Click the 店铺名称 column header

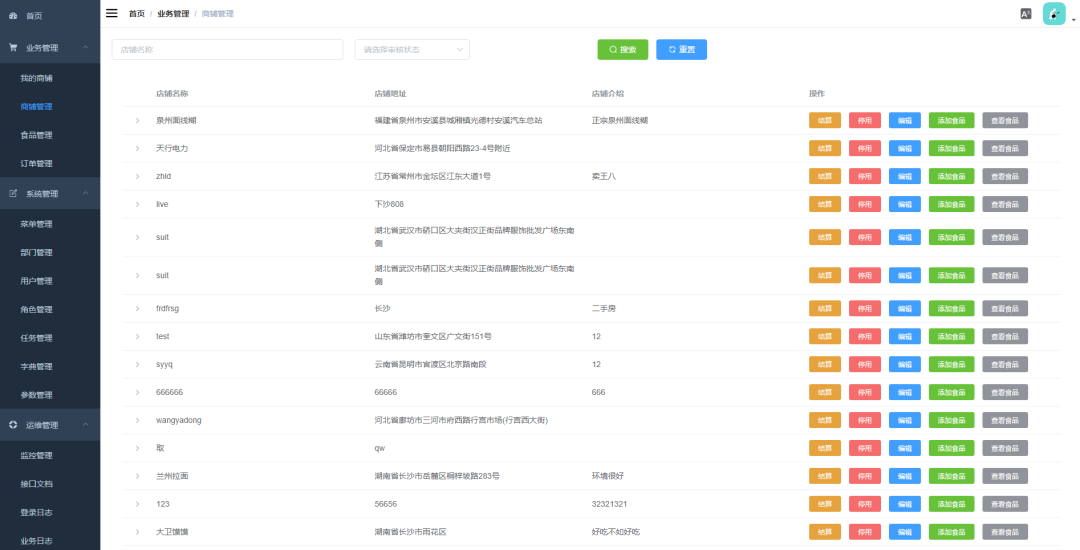[172, 94]
